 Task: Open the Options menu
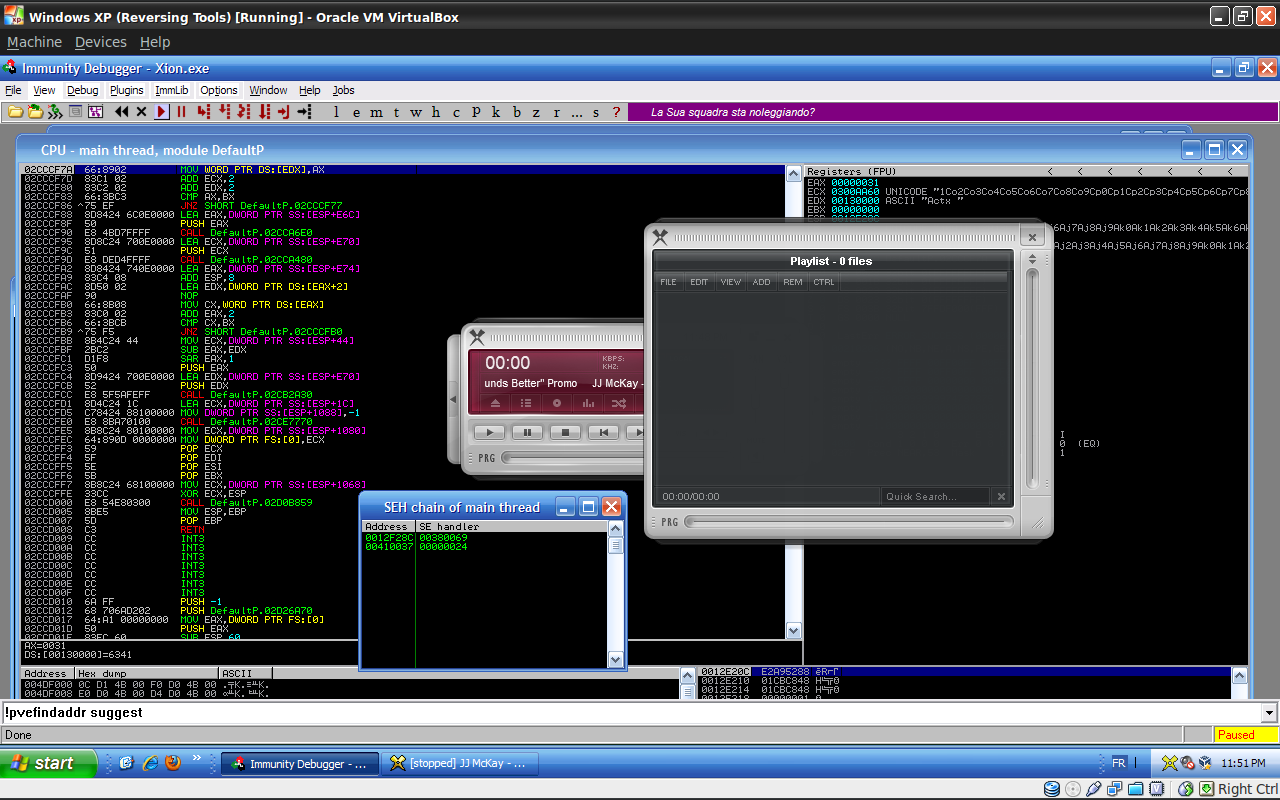[219, 90]
